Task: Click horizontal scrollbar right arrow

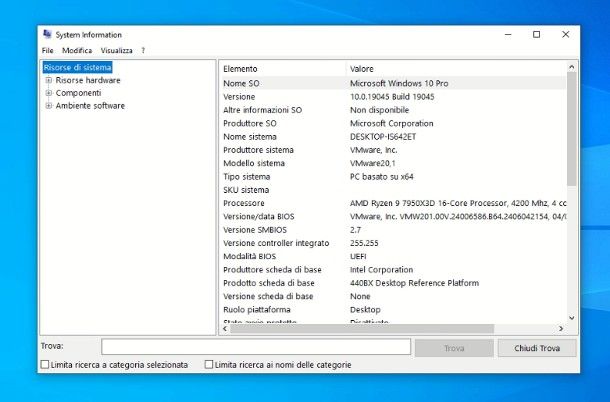Action: point(561,329)
